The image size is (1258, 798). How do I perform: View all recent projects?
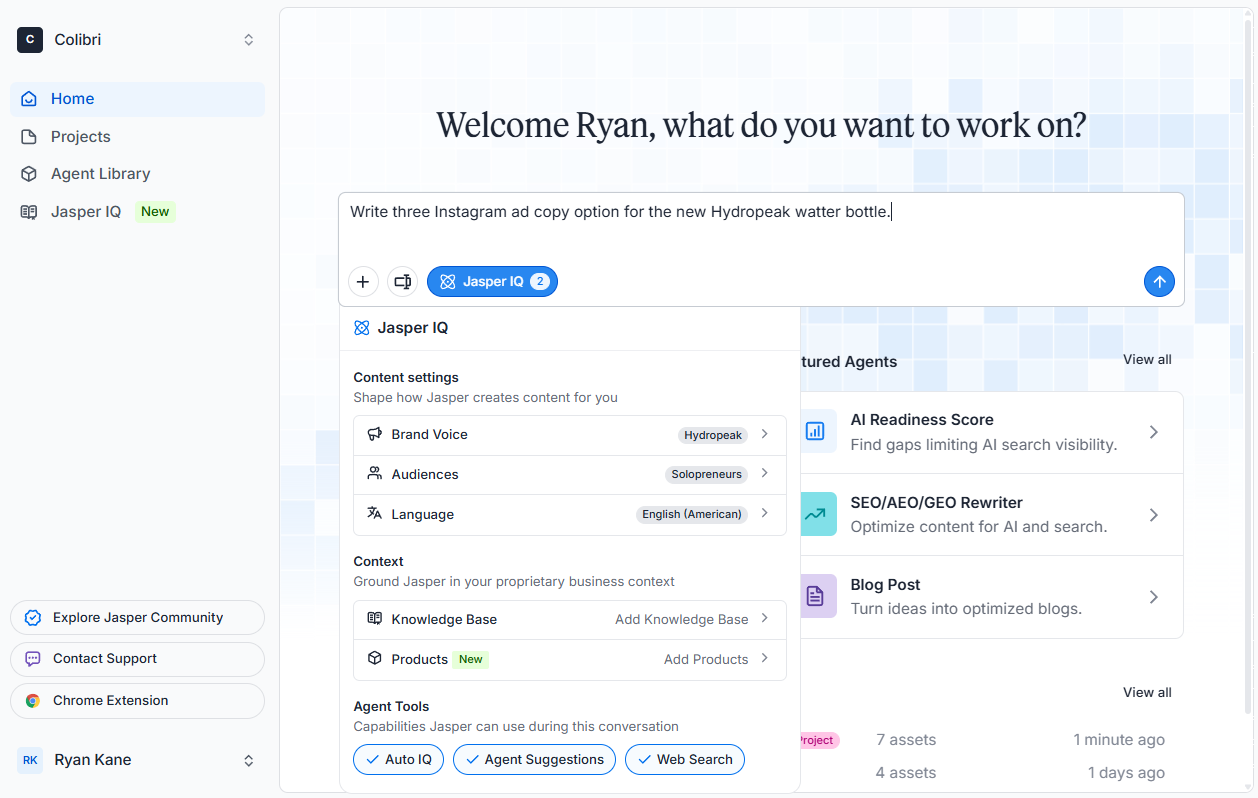pyautogui.click(x=1147, y=692)
